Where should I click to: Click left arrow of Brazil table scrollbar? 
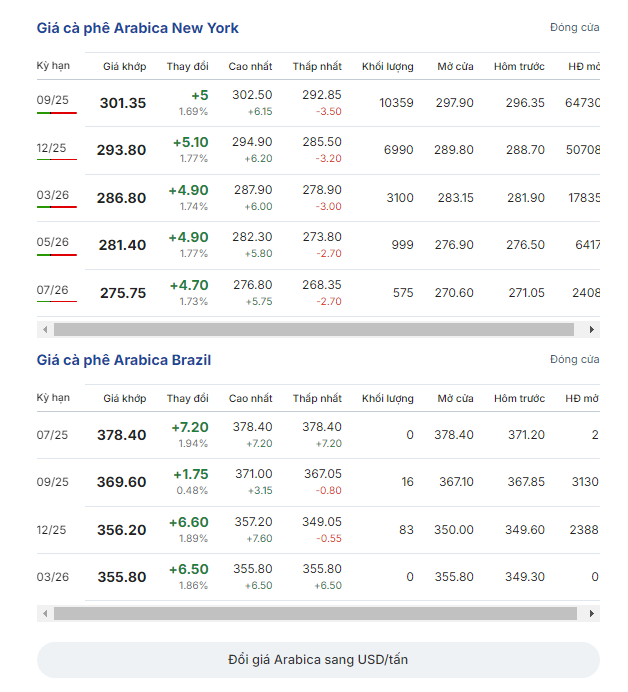pos(45,613)
